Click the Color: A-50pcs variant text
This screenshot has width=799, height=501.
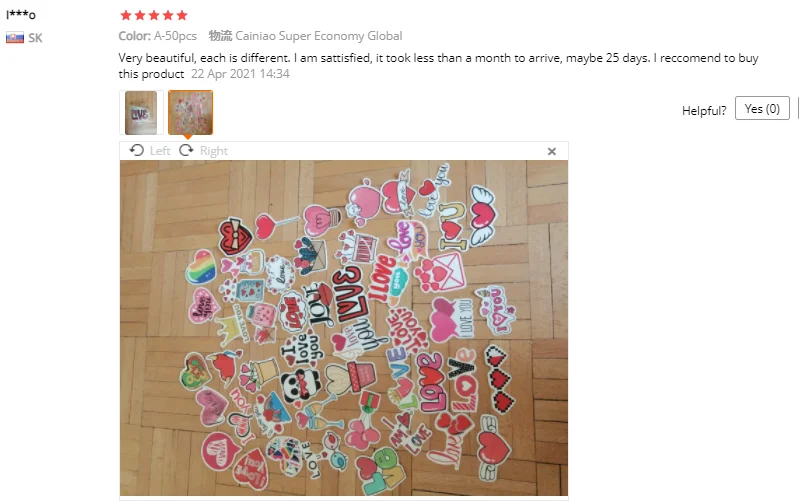click(157, 36)
